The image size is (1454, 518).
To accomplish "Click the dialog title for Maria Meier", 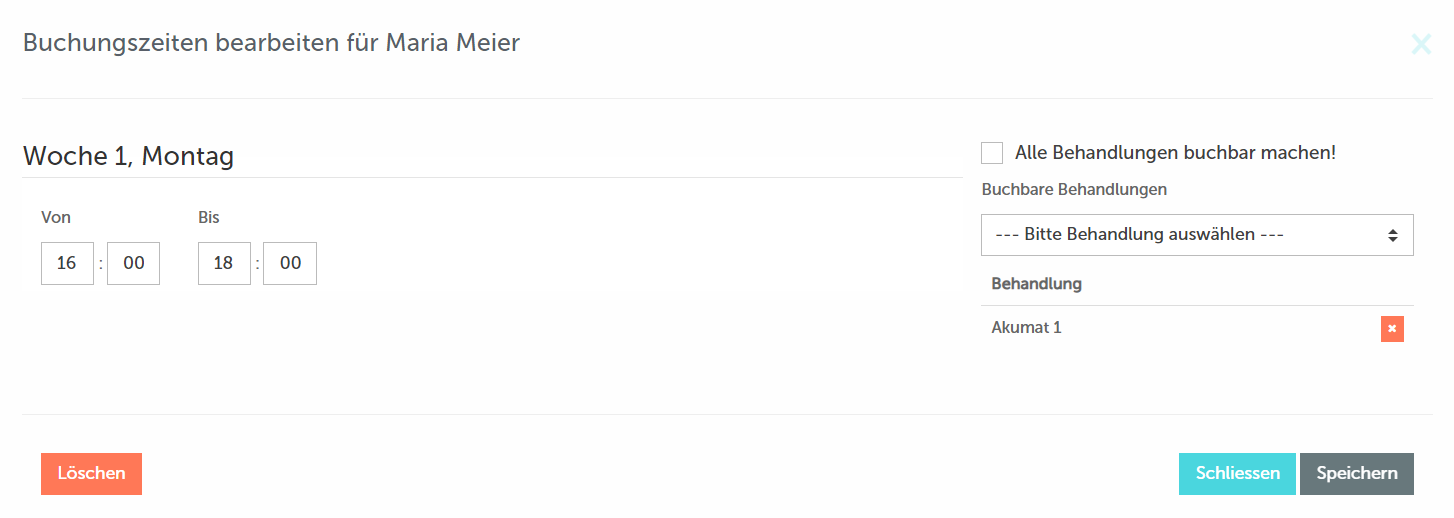I will click(271, 43).
